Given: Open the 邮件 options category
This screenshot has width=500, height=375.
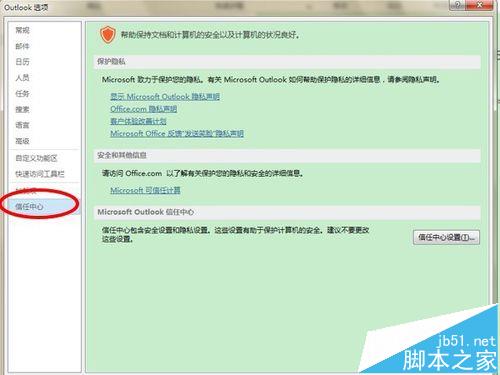Looking at the screenshot, I should (x=22, y=46).
